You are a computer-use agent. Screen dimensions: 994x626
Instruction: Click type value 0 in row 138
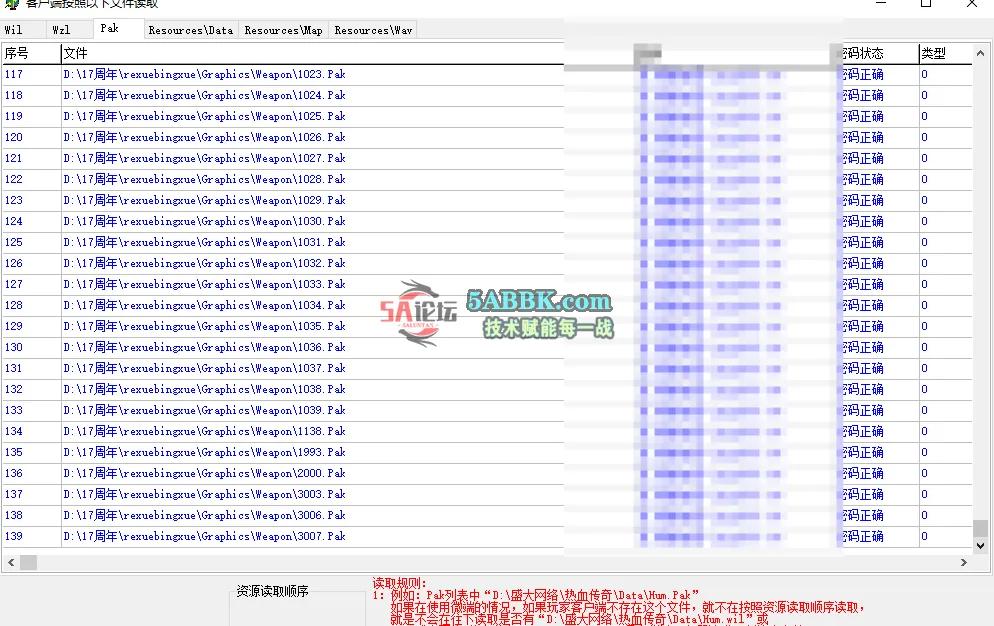click(x=924, y=515)
